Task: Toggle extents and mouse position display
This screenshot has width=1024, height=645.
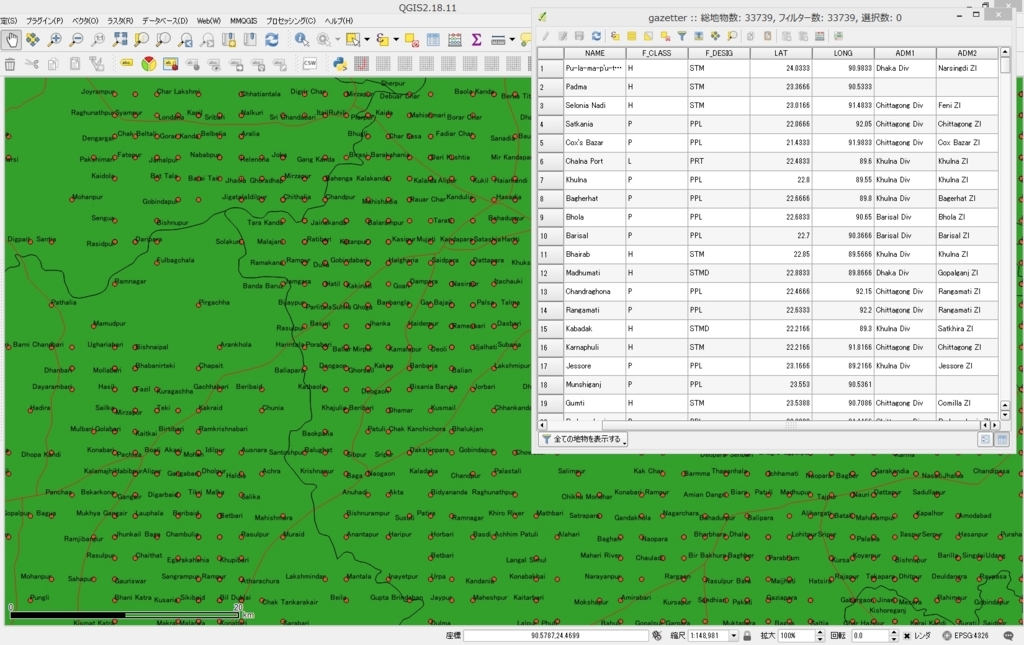Action: point(657,635)
